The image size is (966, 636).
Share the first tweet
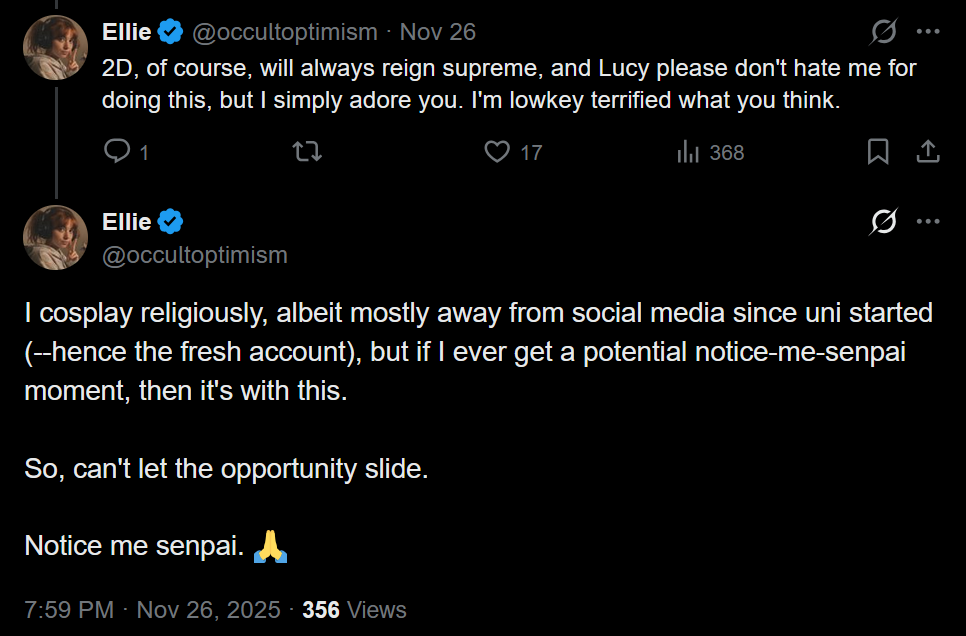pyautogui.click(x=928, y=152)
